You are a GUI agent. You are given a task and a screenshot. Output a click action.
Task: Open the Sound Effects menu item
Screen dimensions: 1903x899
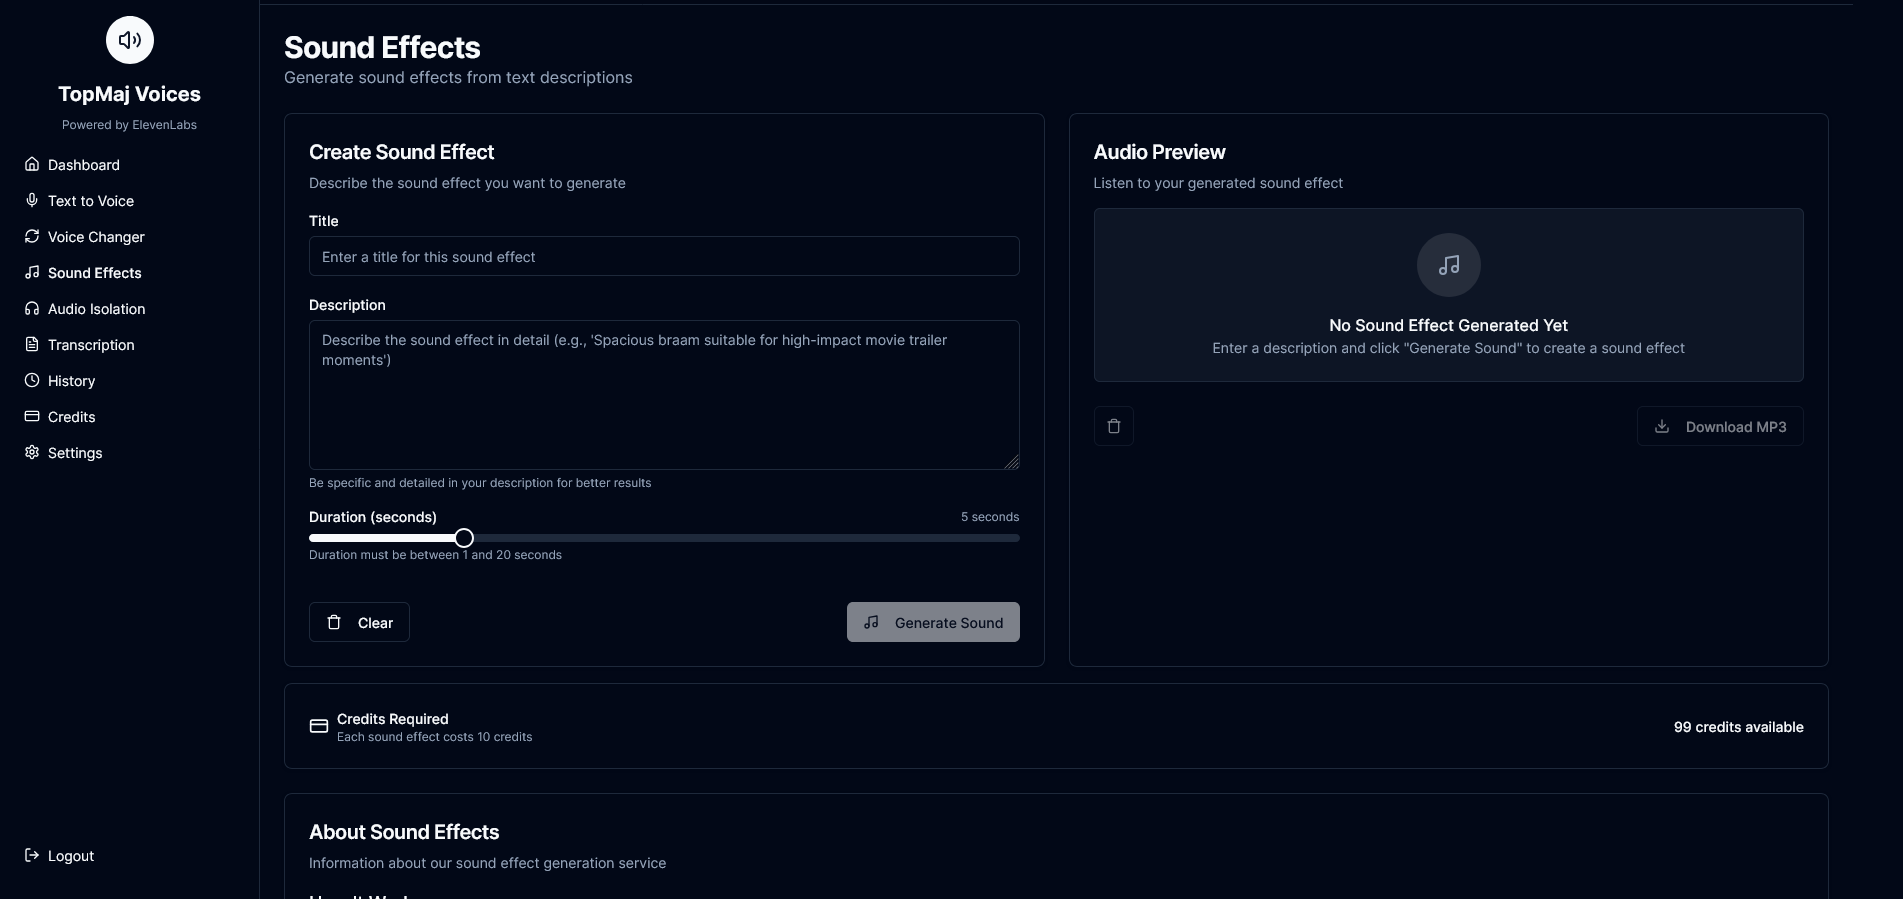[94, 273]
